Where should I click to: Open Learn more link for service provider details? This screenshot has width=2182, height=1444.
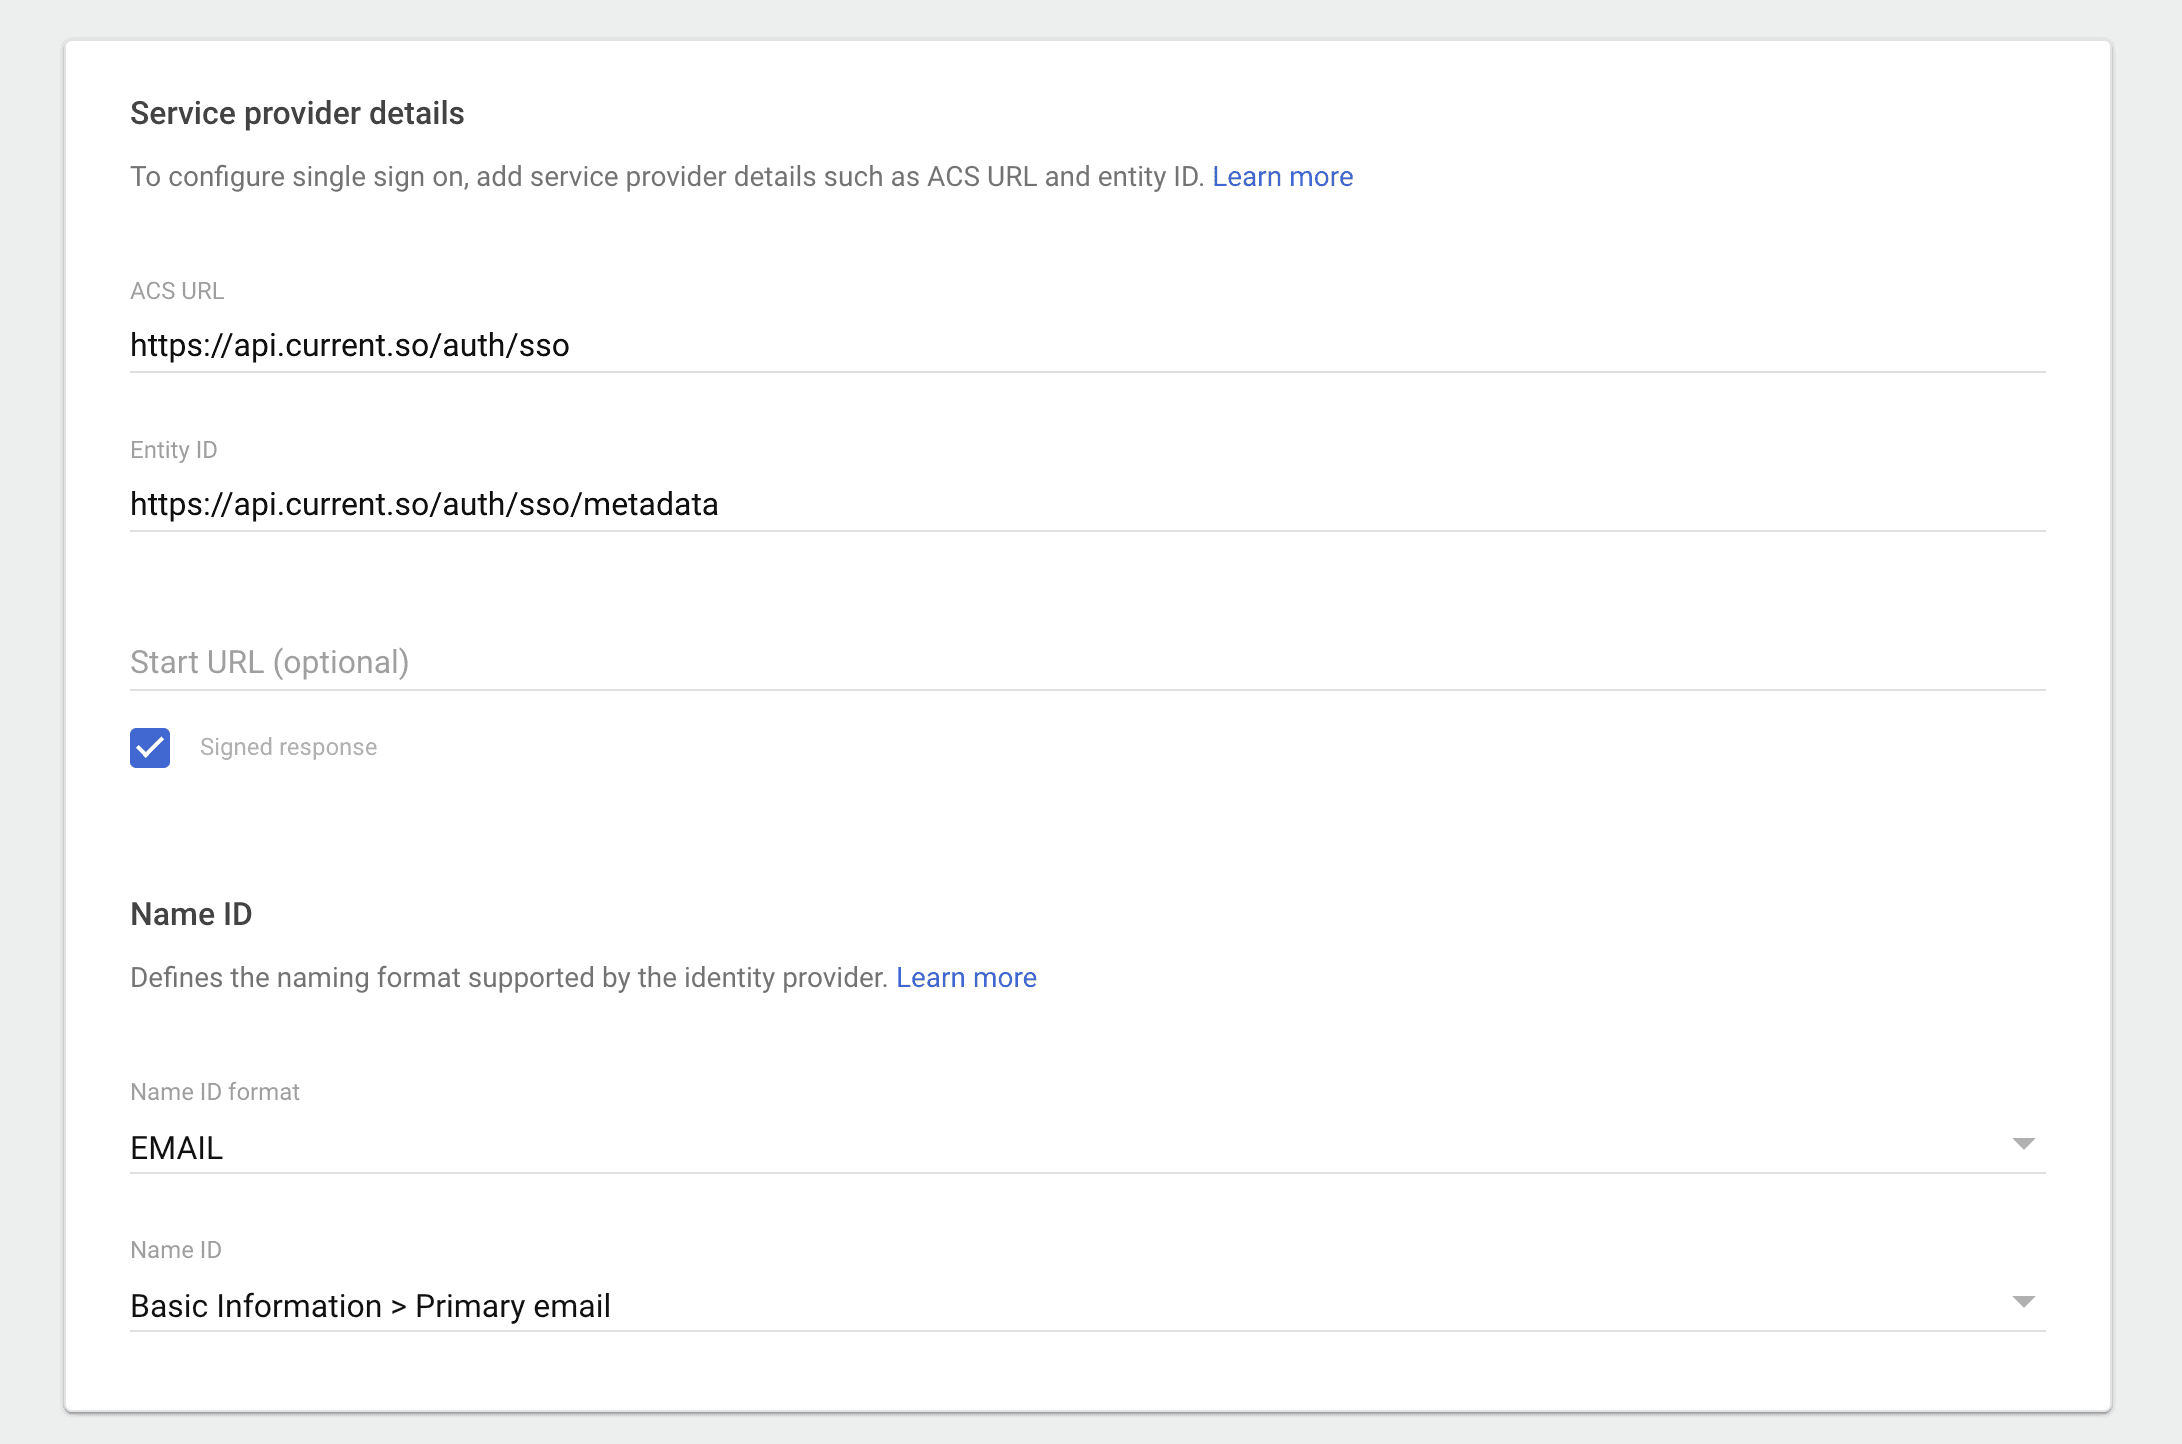[1282, 177]
